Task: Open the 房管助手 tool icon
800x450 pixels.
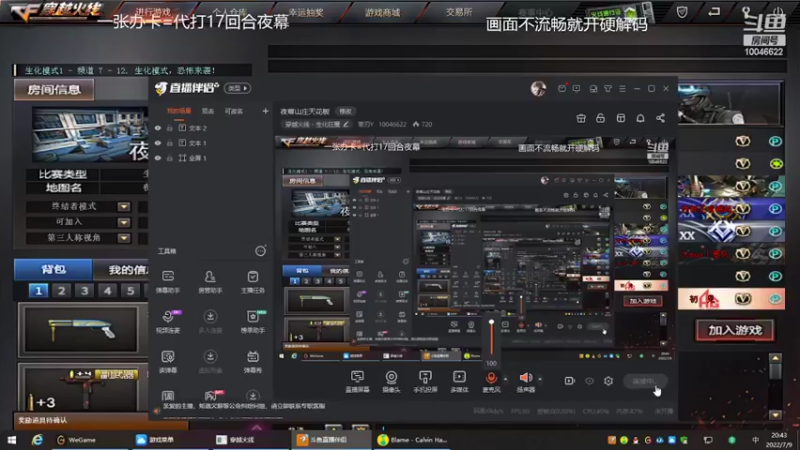Action: pyautogui.click(x=210, y=281)
